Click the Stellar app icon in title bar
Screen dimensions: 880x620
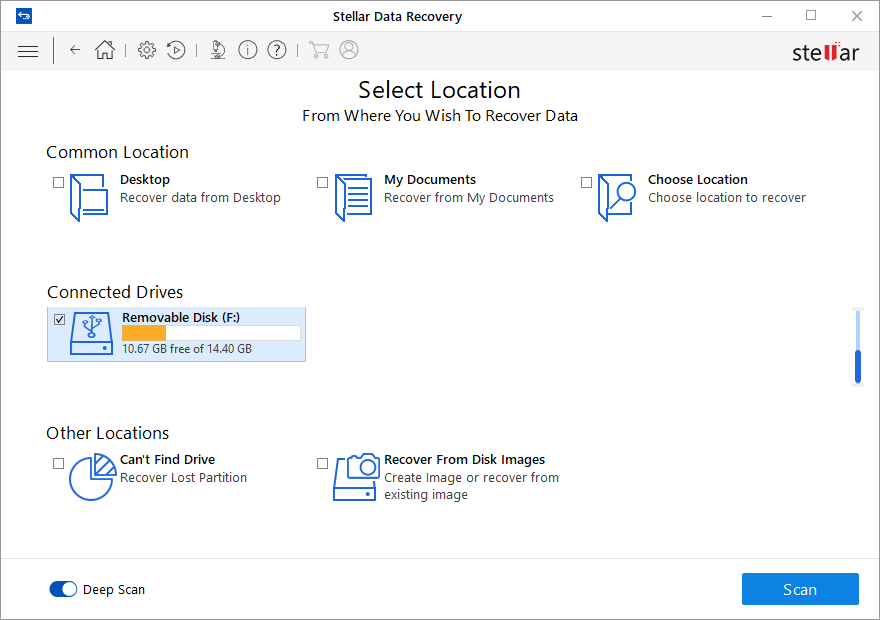[24, 16]
